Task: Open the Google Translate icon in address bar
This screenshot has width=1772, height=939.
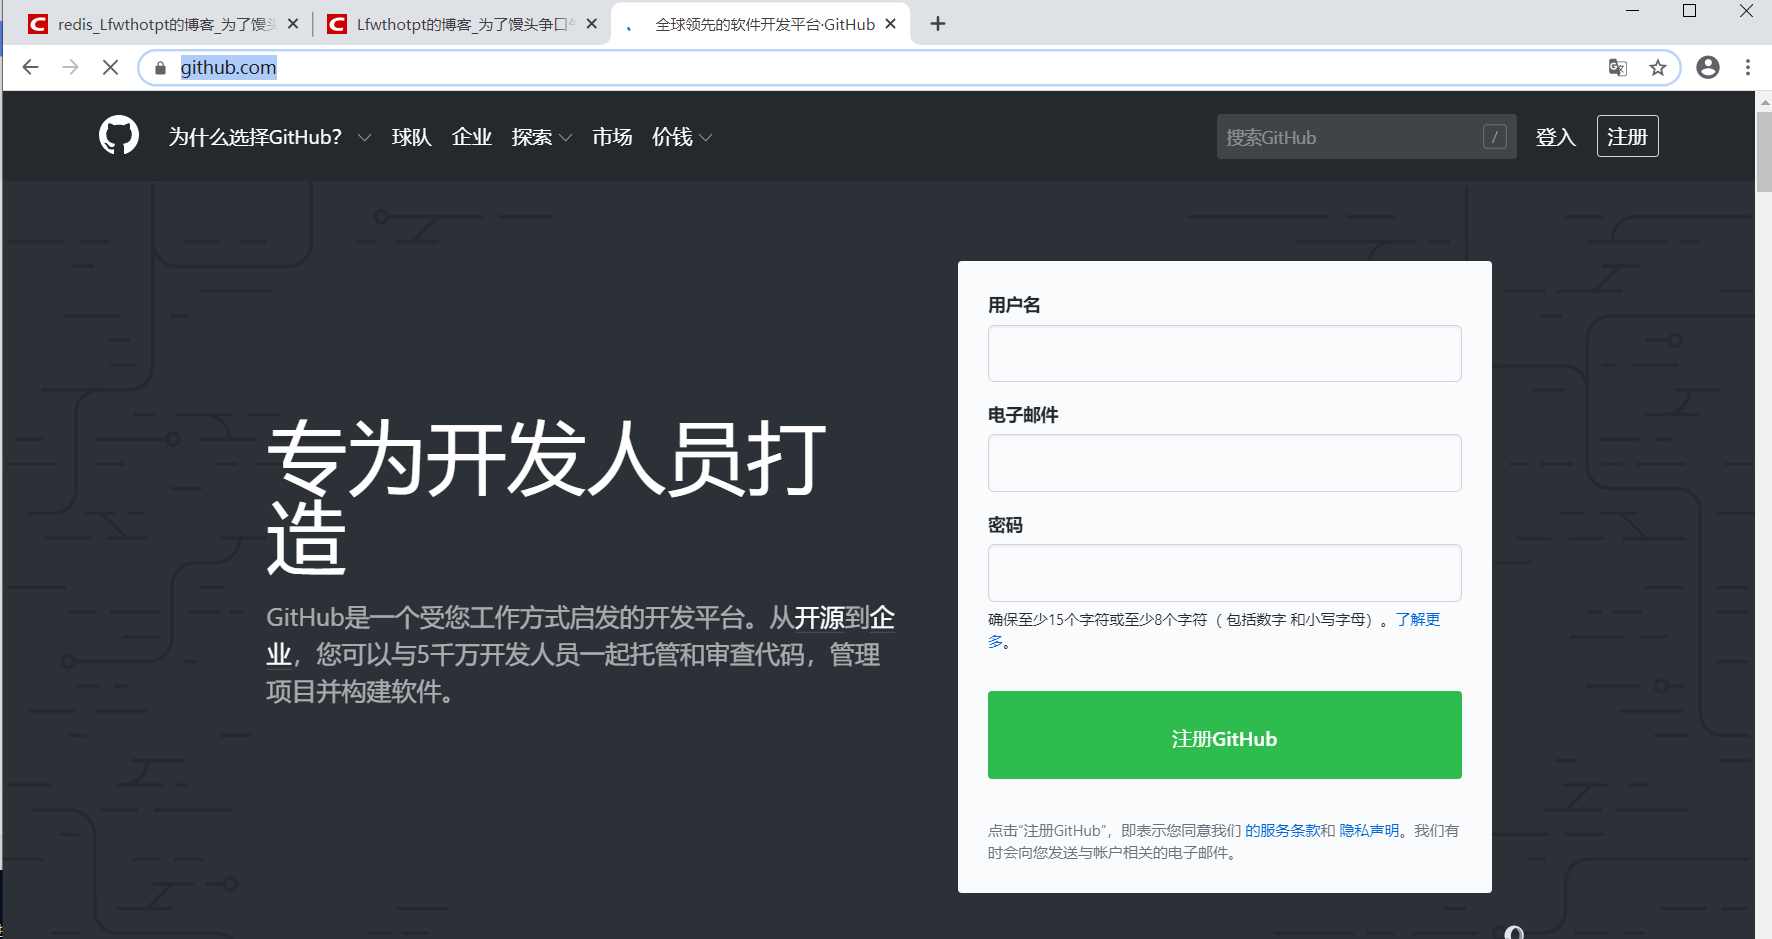Action: tap(1617, 67)
